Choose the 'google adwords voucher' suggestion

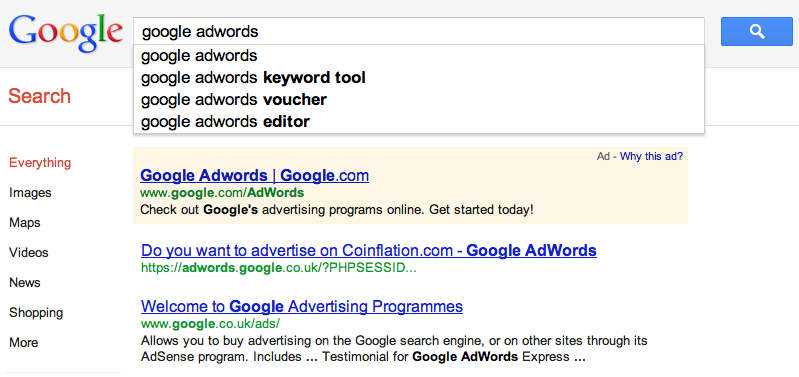(x=419, y=100)
